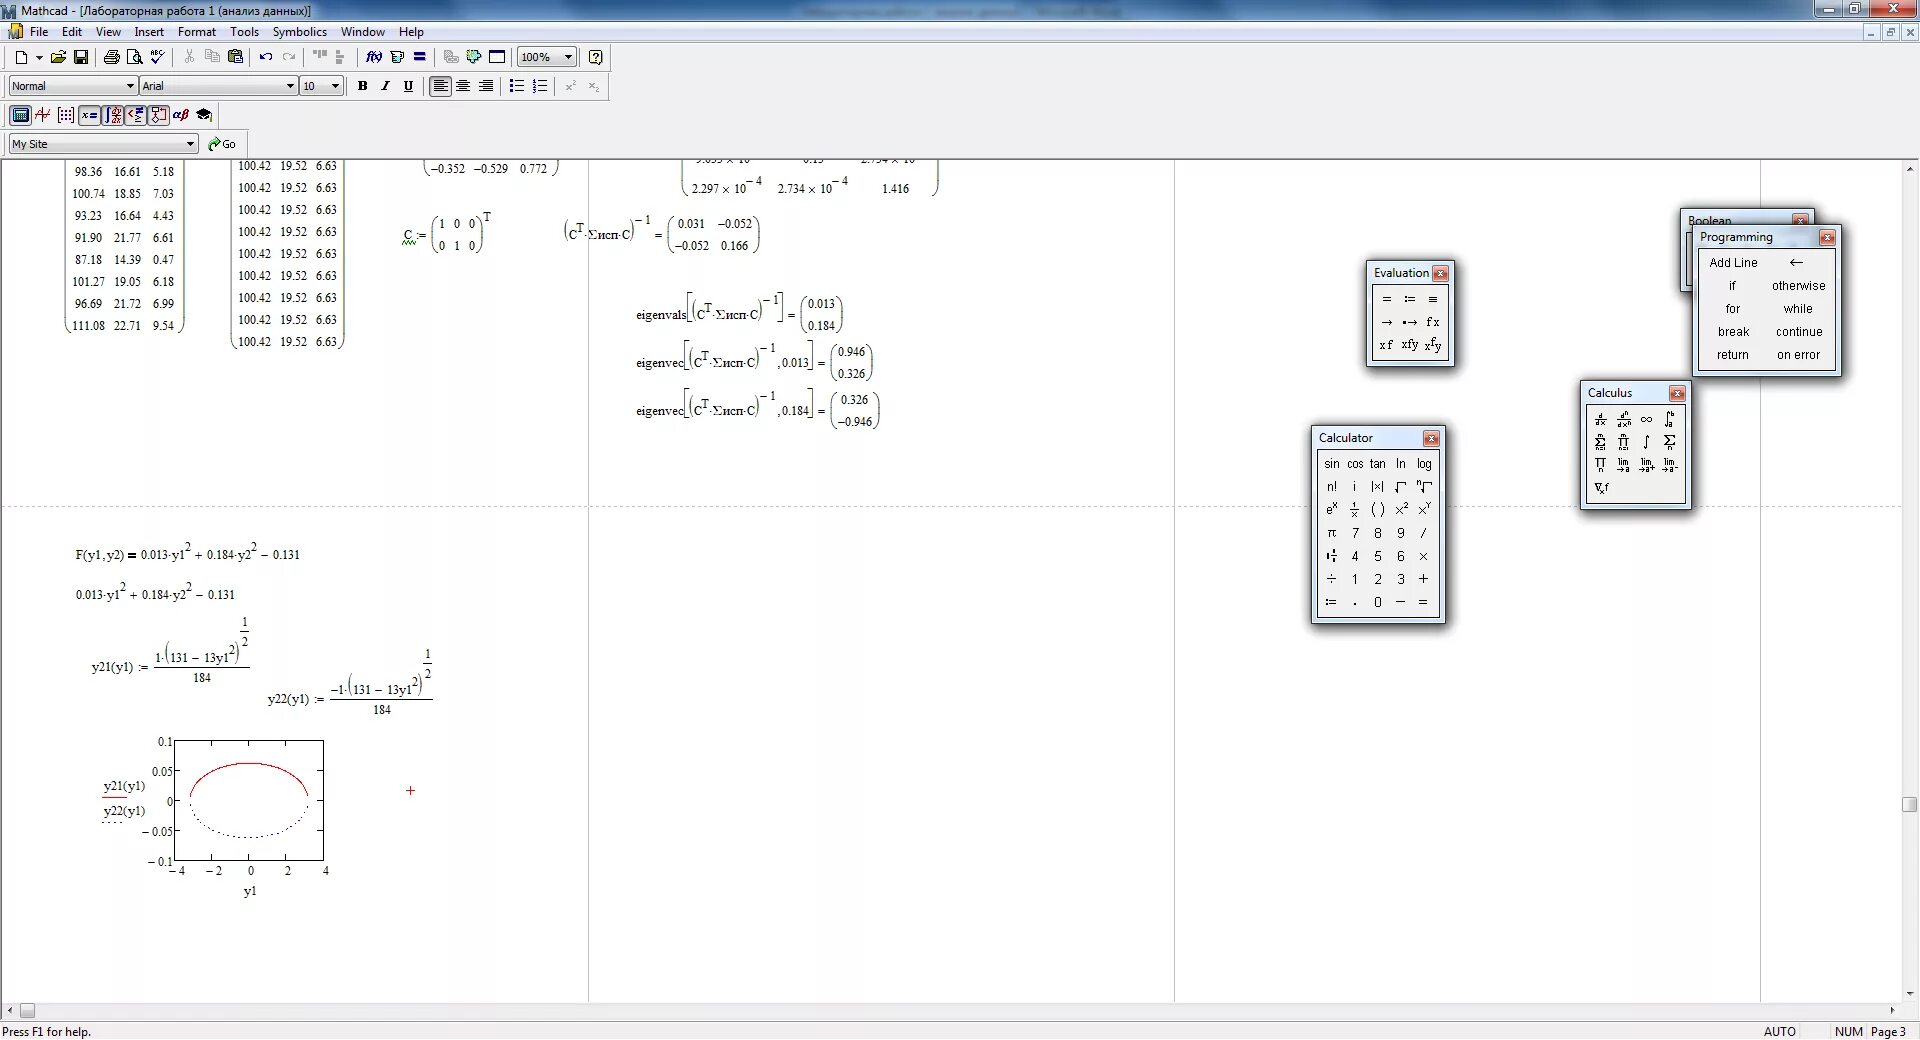Screen dimensions: 1920x1040
Task: Toggle the Calculator toolbar palette button
Action: pos(20,115)
